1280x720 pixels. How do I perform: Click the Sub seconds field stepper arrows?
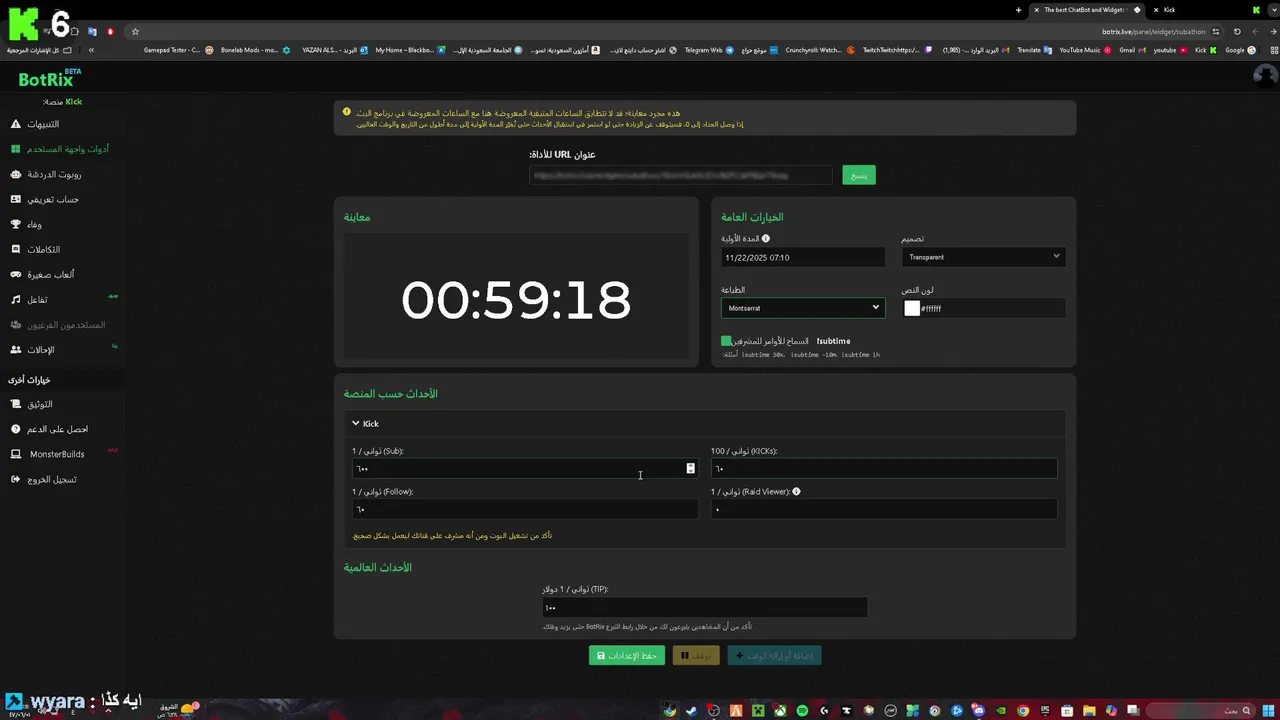tap(690, 468)
